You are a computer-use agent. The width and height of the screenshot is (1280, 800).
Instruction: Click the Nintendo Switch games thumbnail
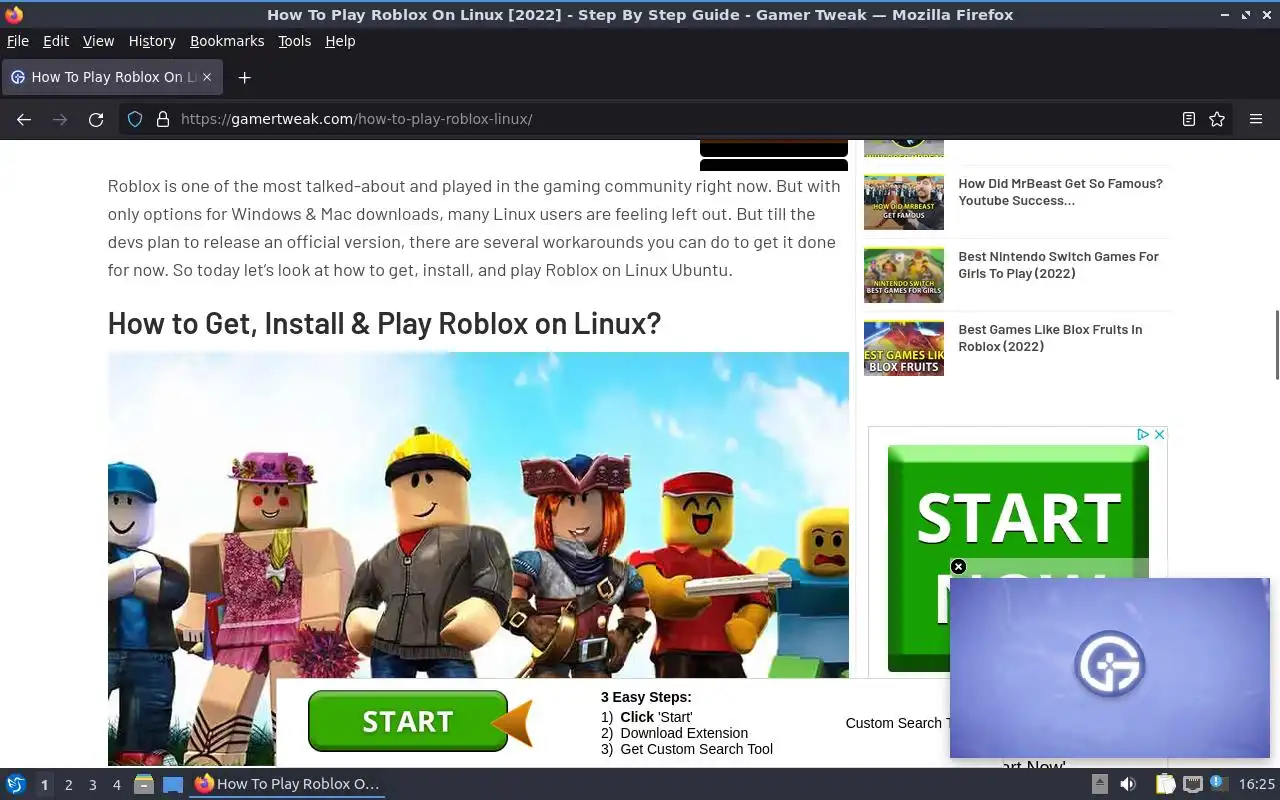904,275
